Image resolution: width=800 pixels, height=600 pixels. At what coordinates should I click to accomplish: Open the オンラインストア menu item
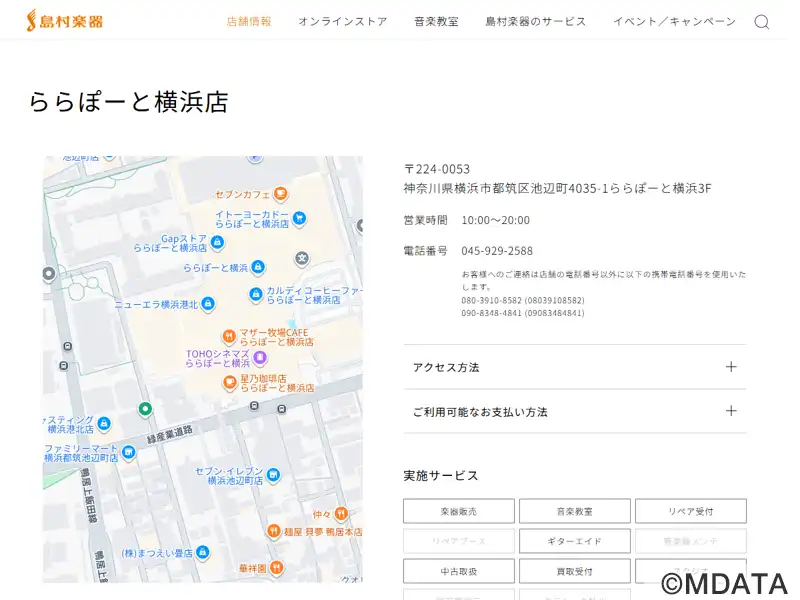[342, 21]
